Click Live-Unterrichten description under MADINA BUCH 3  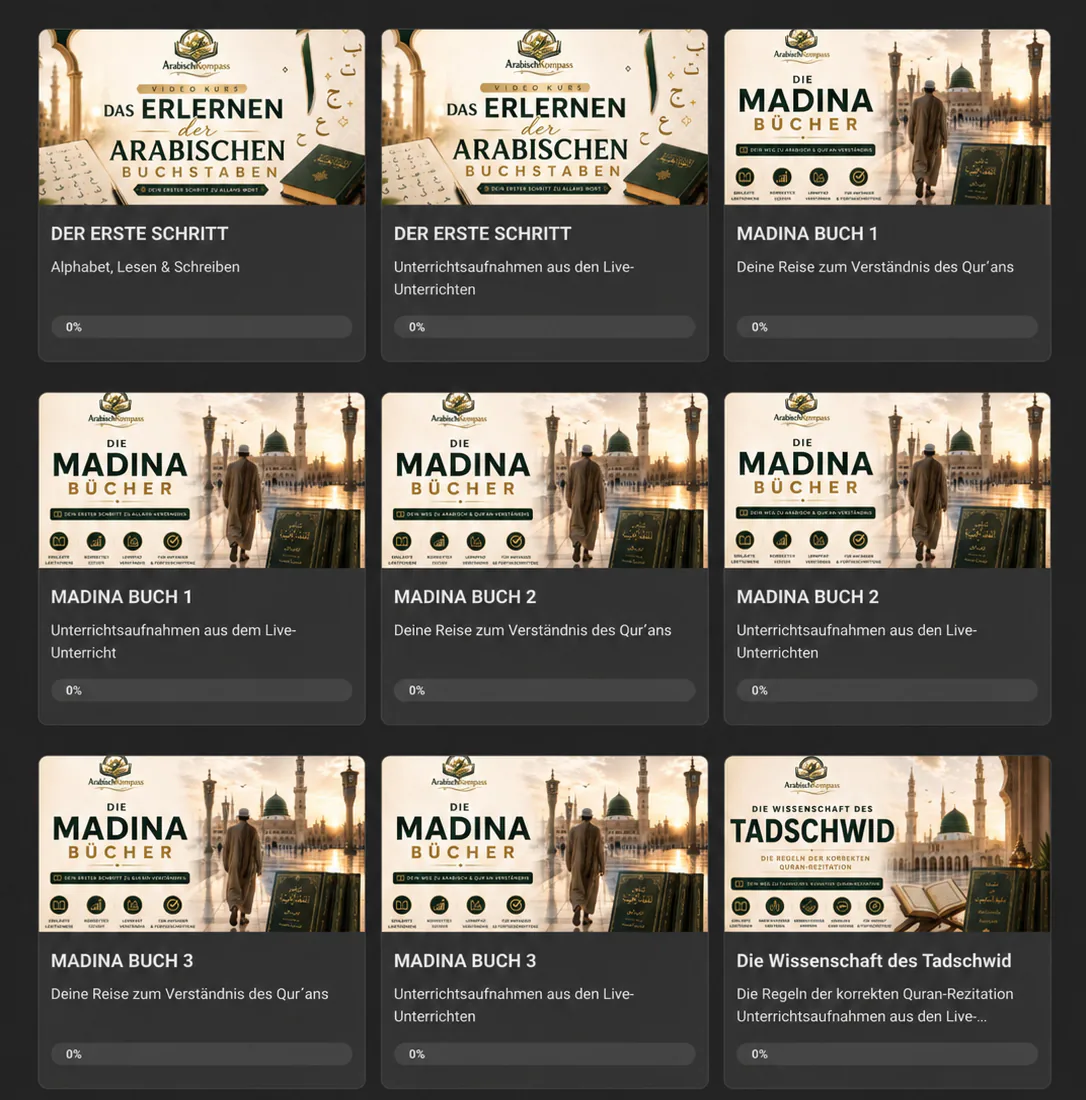pos(514,1005)
